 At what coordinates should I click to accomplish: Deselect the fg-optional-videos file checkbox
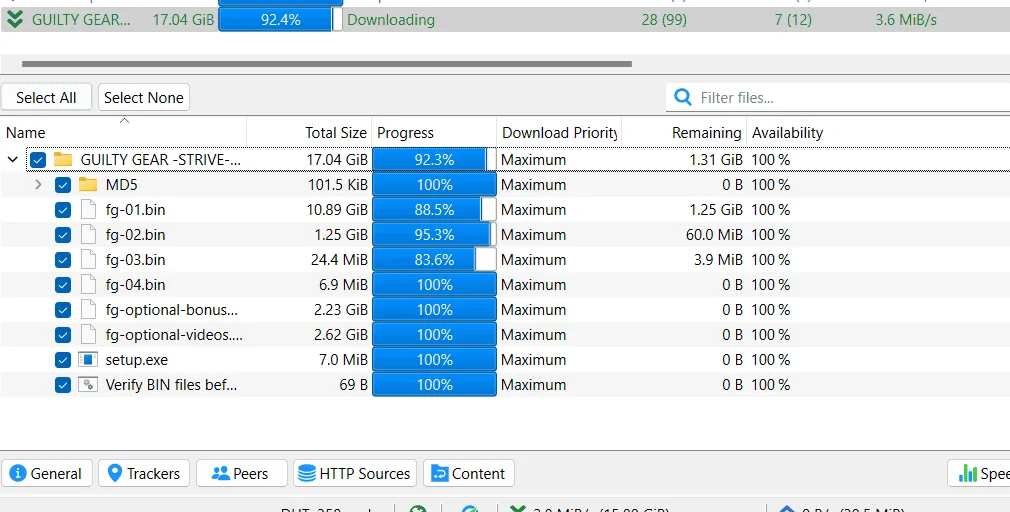pos(62,335)
